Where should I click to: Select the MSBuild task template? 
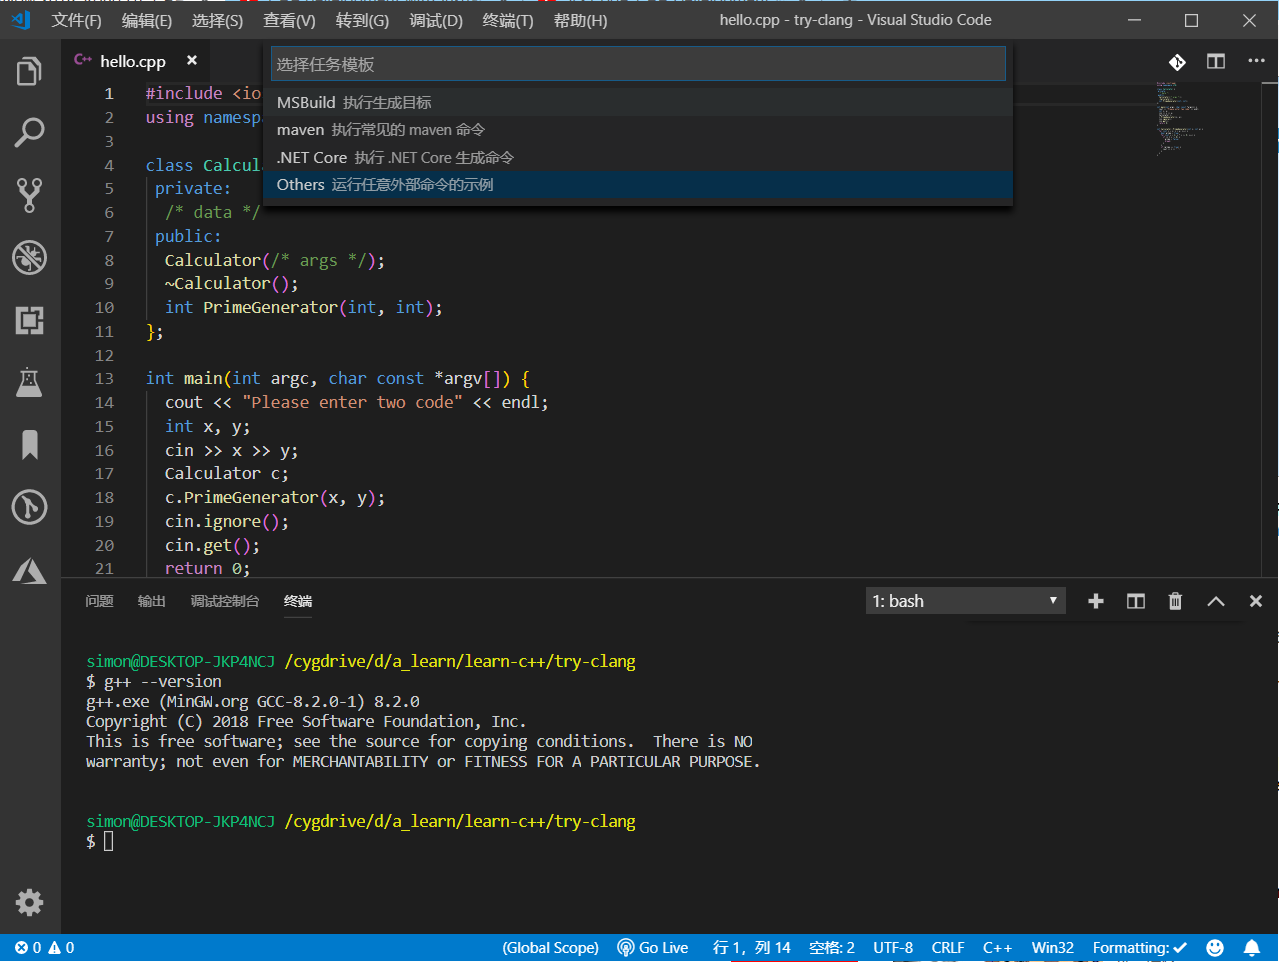638,102
